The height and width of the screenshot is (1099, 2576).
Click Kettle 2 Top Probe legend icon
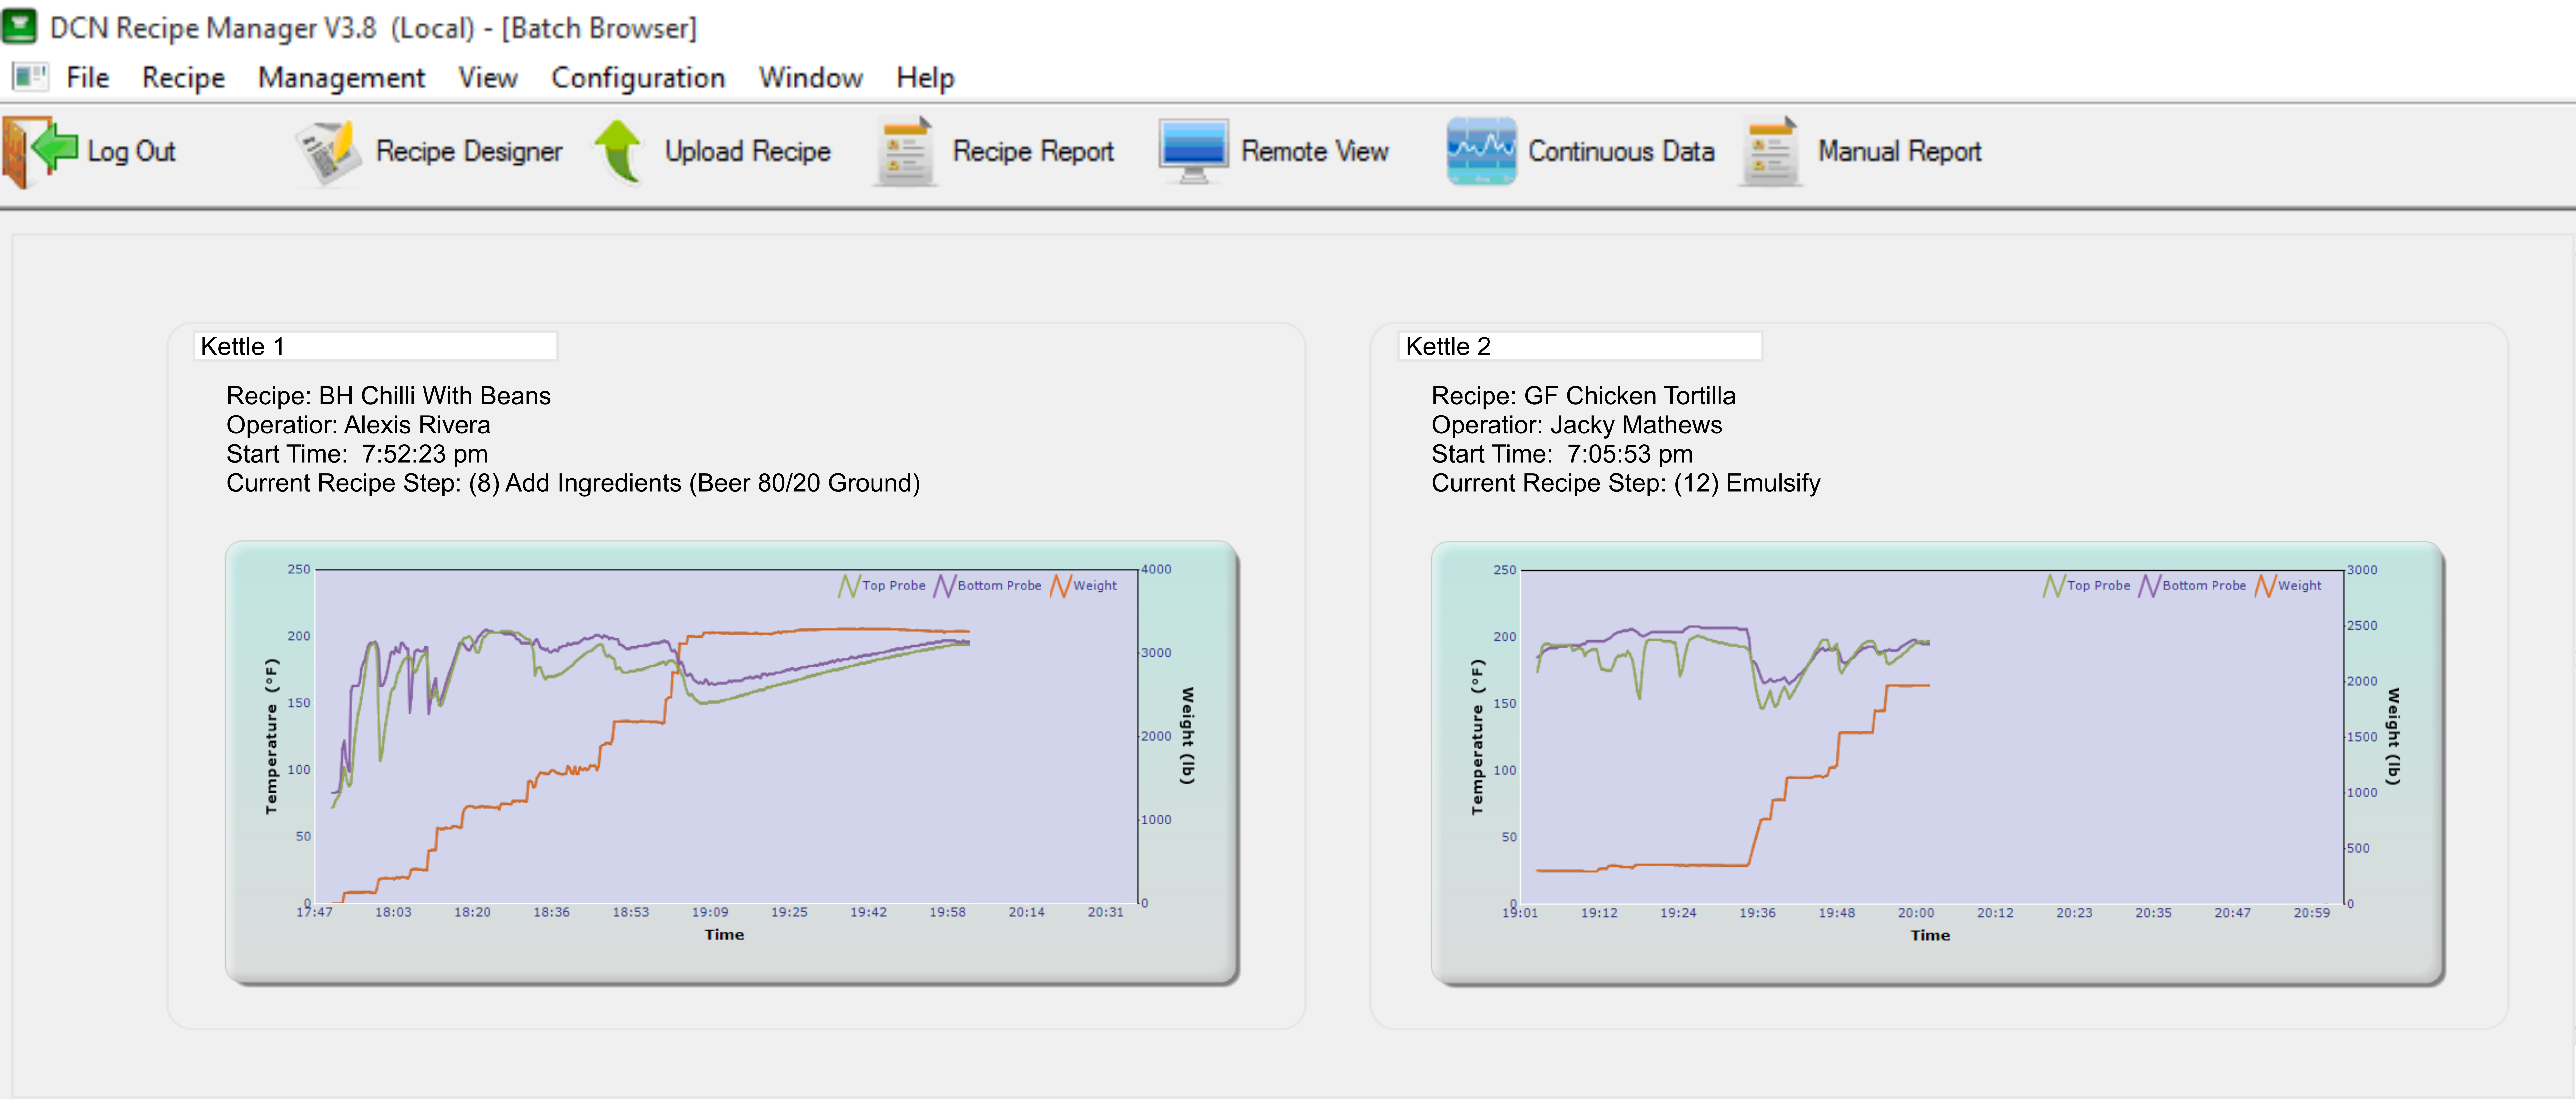pos(2054,586)
